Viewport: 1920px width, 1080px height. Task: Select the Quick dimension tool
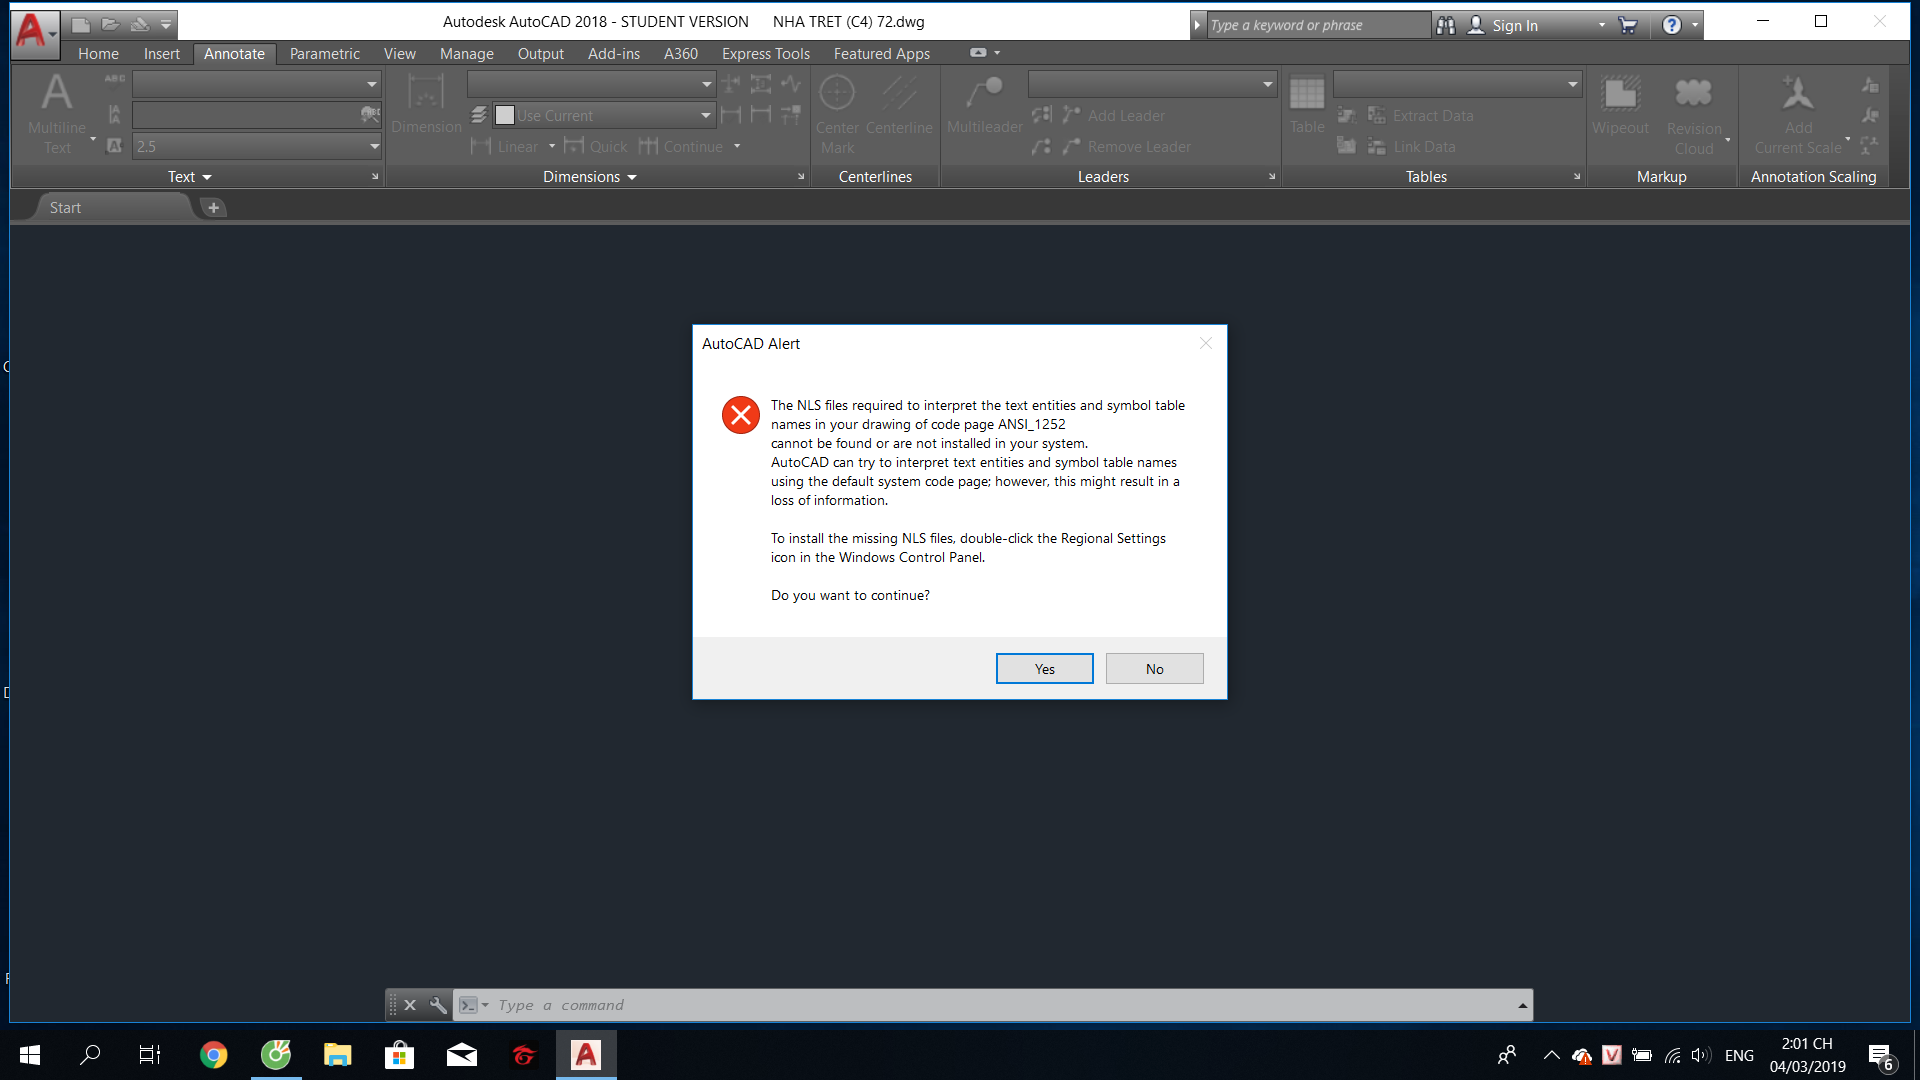point(596,147)
